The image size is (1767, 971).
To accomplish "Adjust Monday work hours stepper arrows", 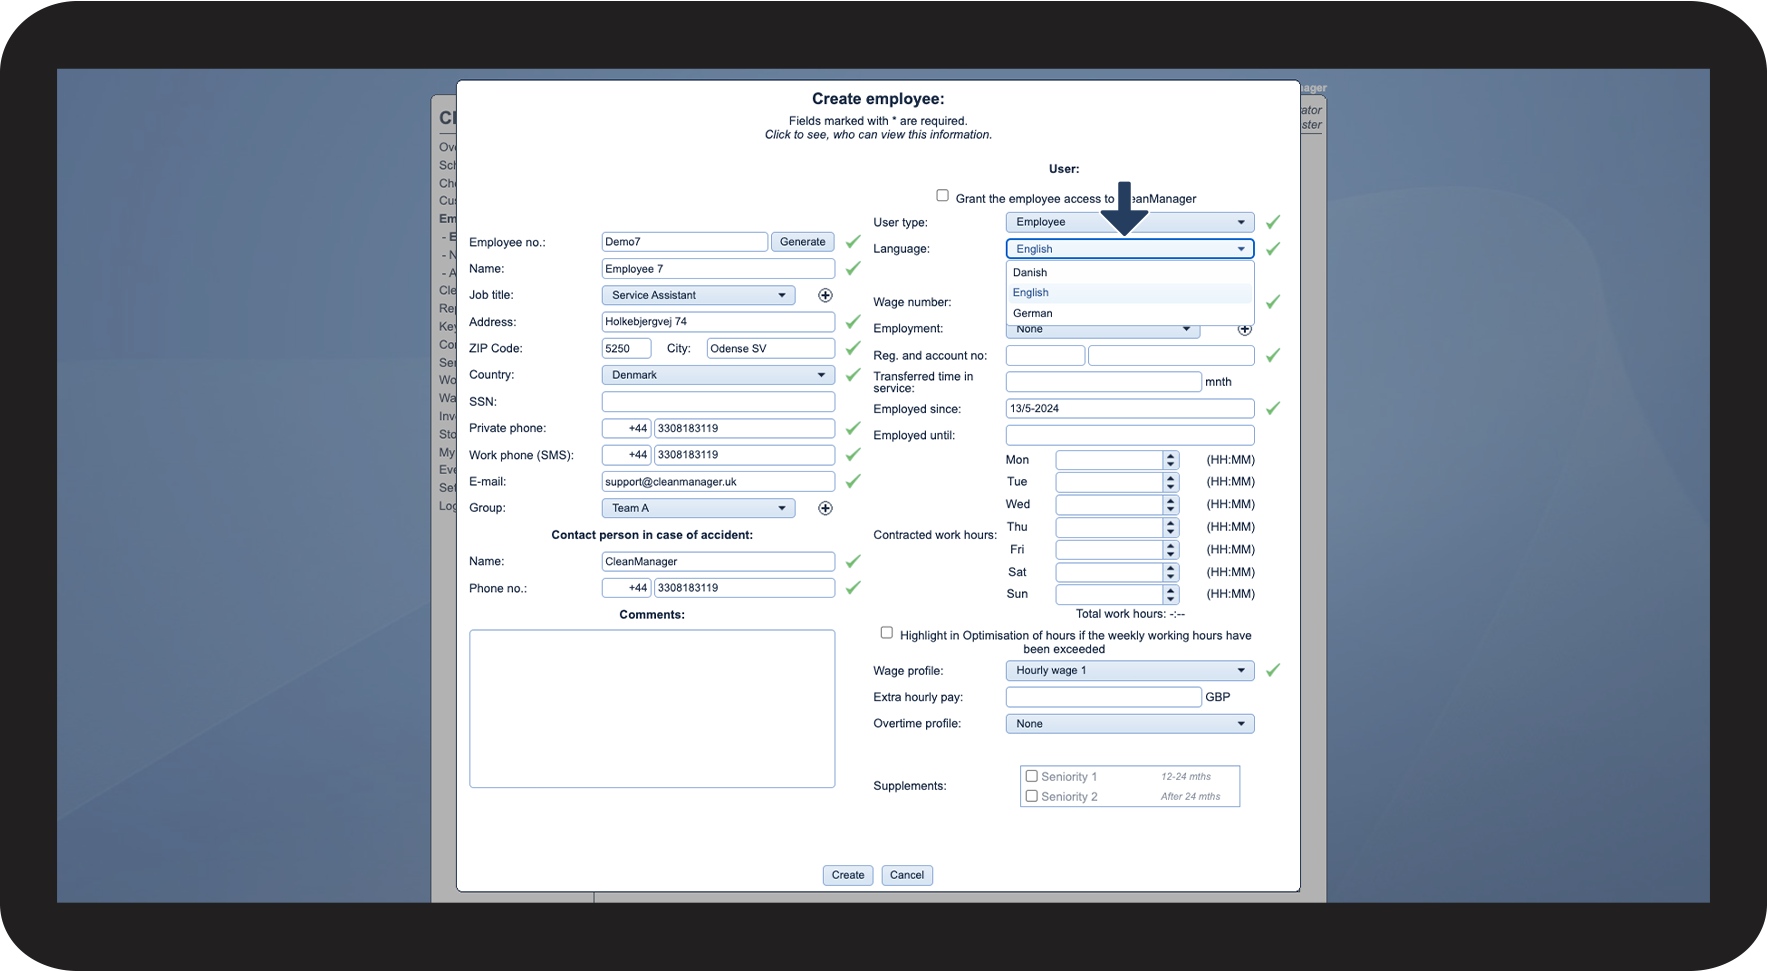I will (1171, 460).
